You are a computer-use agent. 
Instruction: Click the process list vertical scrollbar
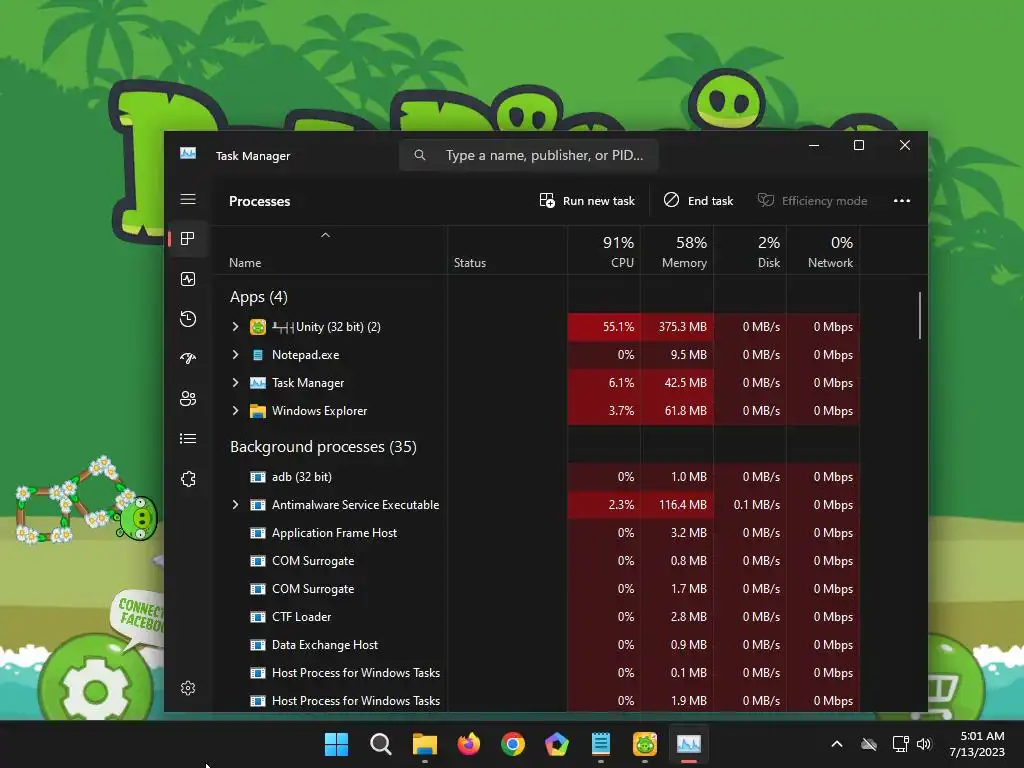point(920,315)
